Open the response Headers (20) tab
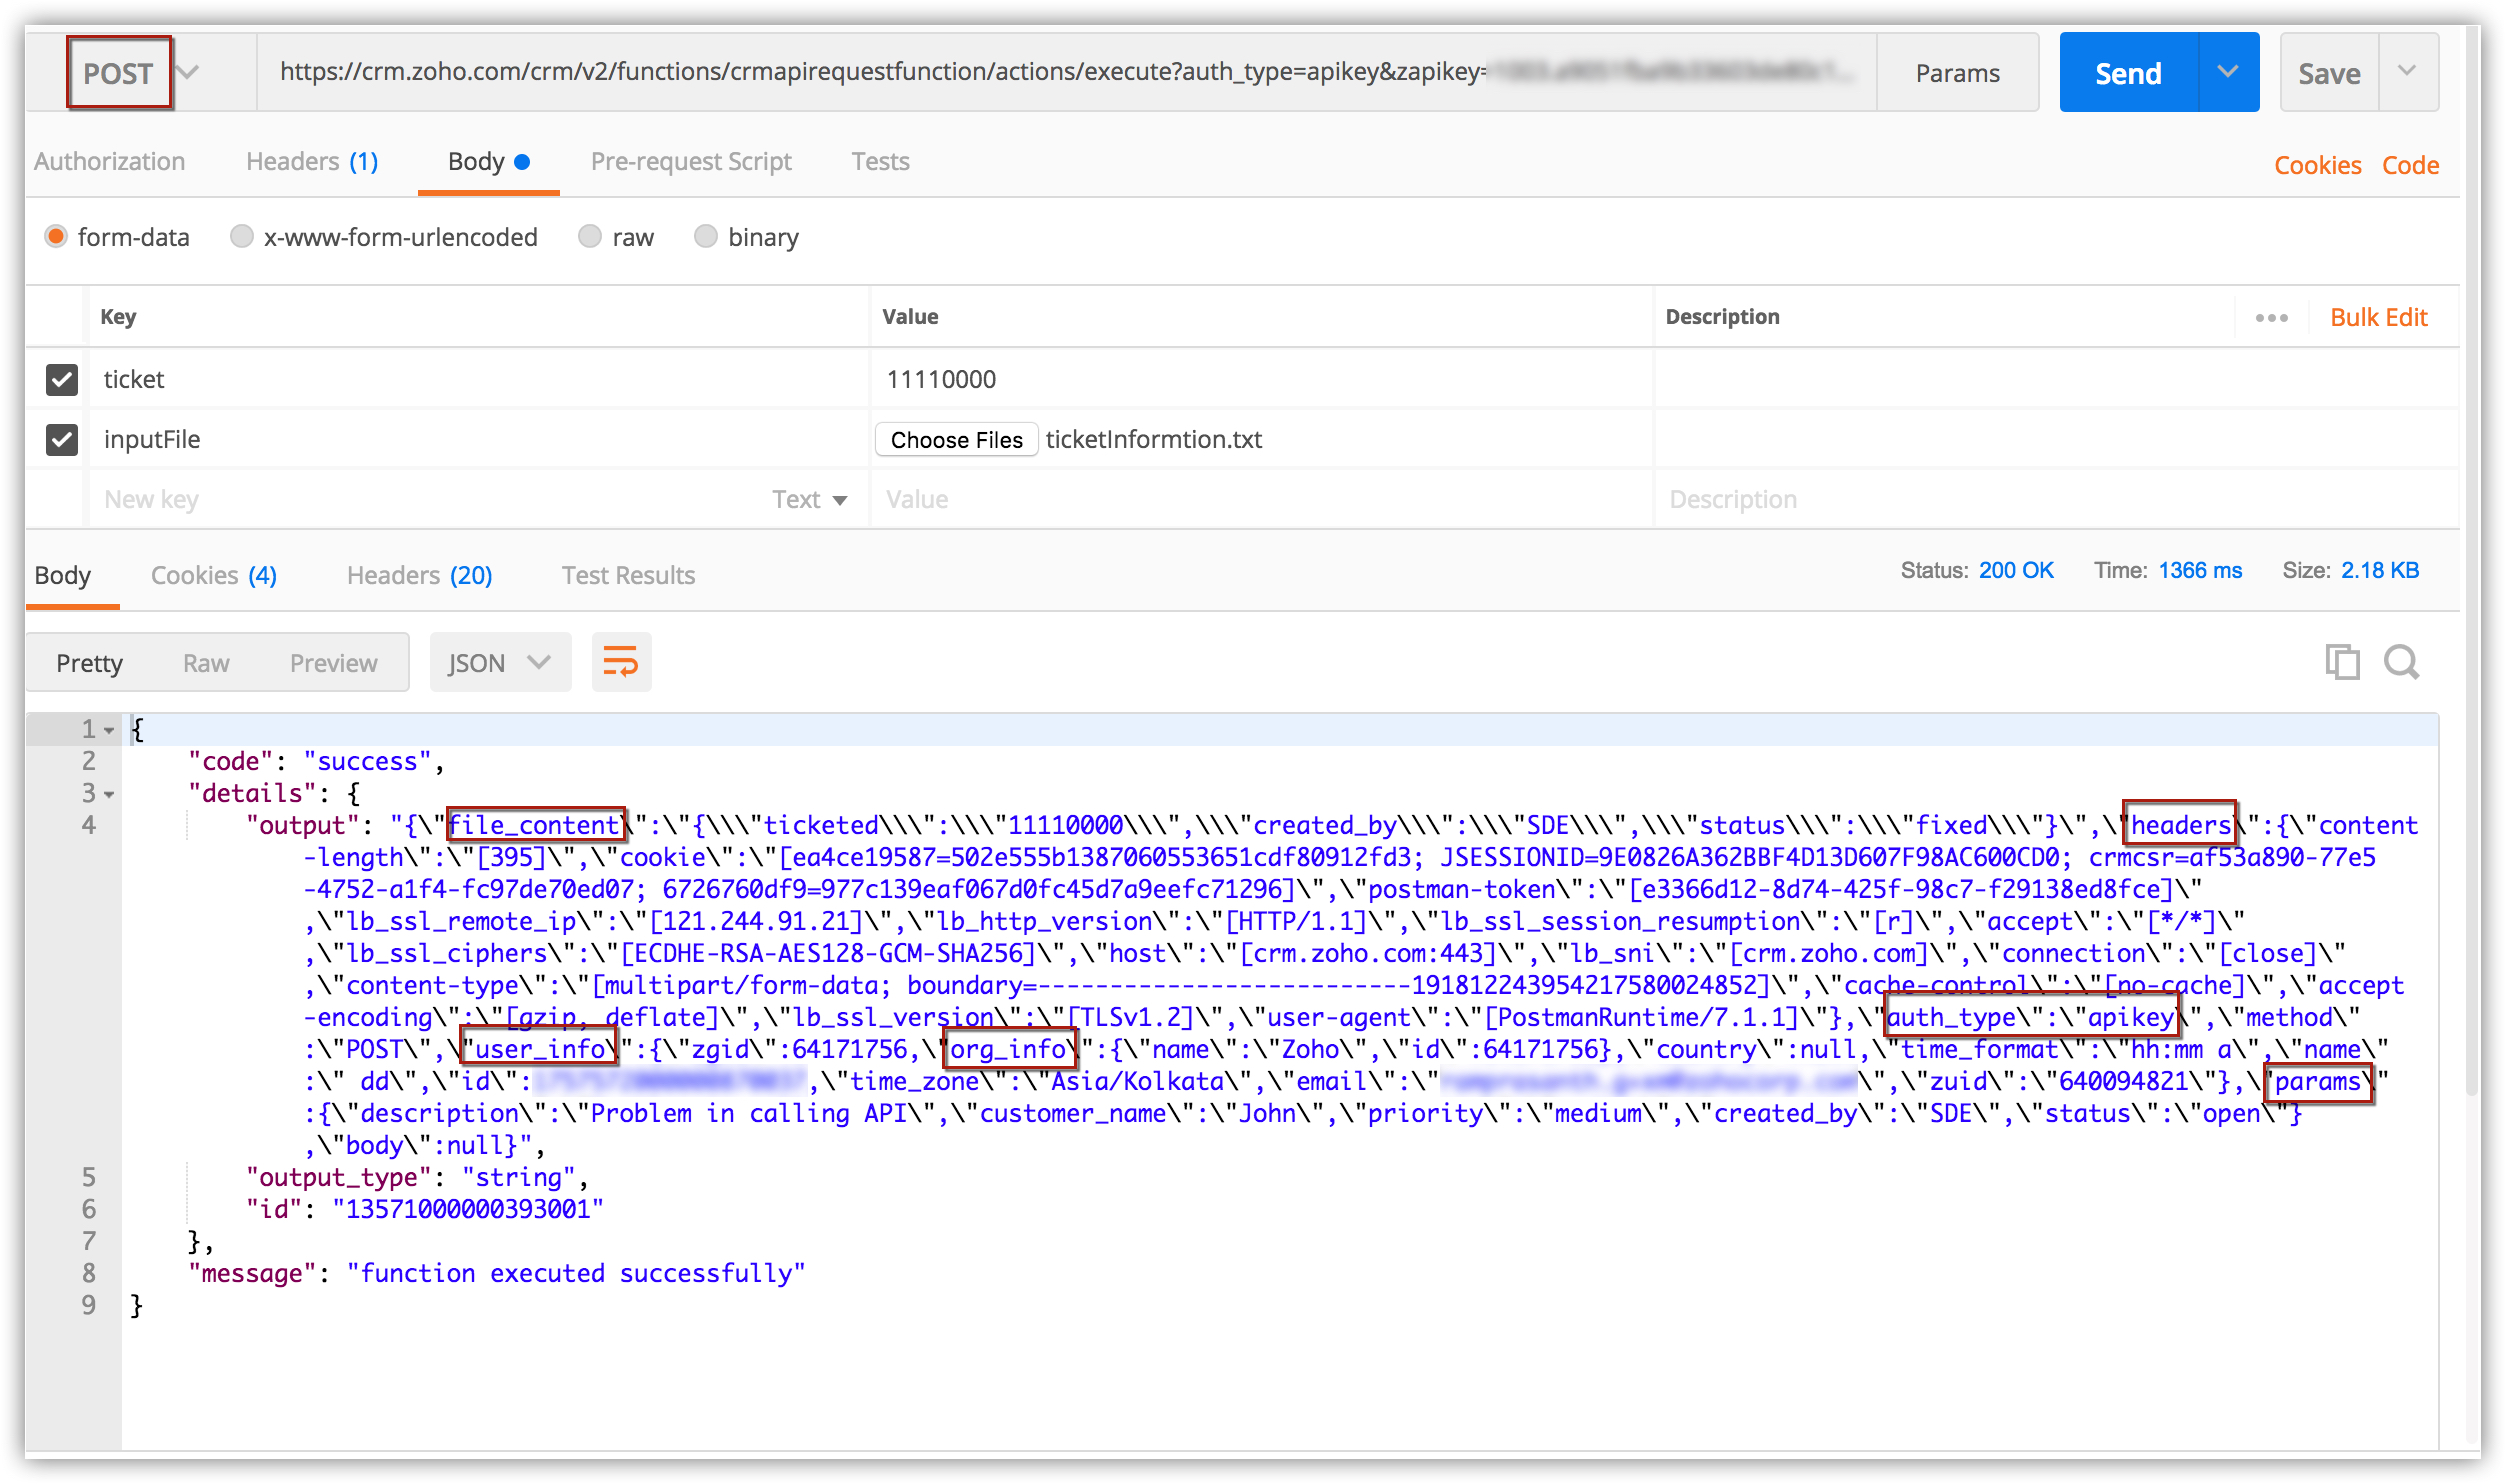Image resolution: width=2506 pixels, height=1484 pixels. 419,575
